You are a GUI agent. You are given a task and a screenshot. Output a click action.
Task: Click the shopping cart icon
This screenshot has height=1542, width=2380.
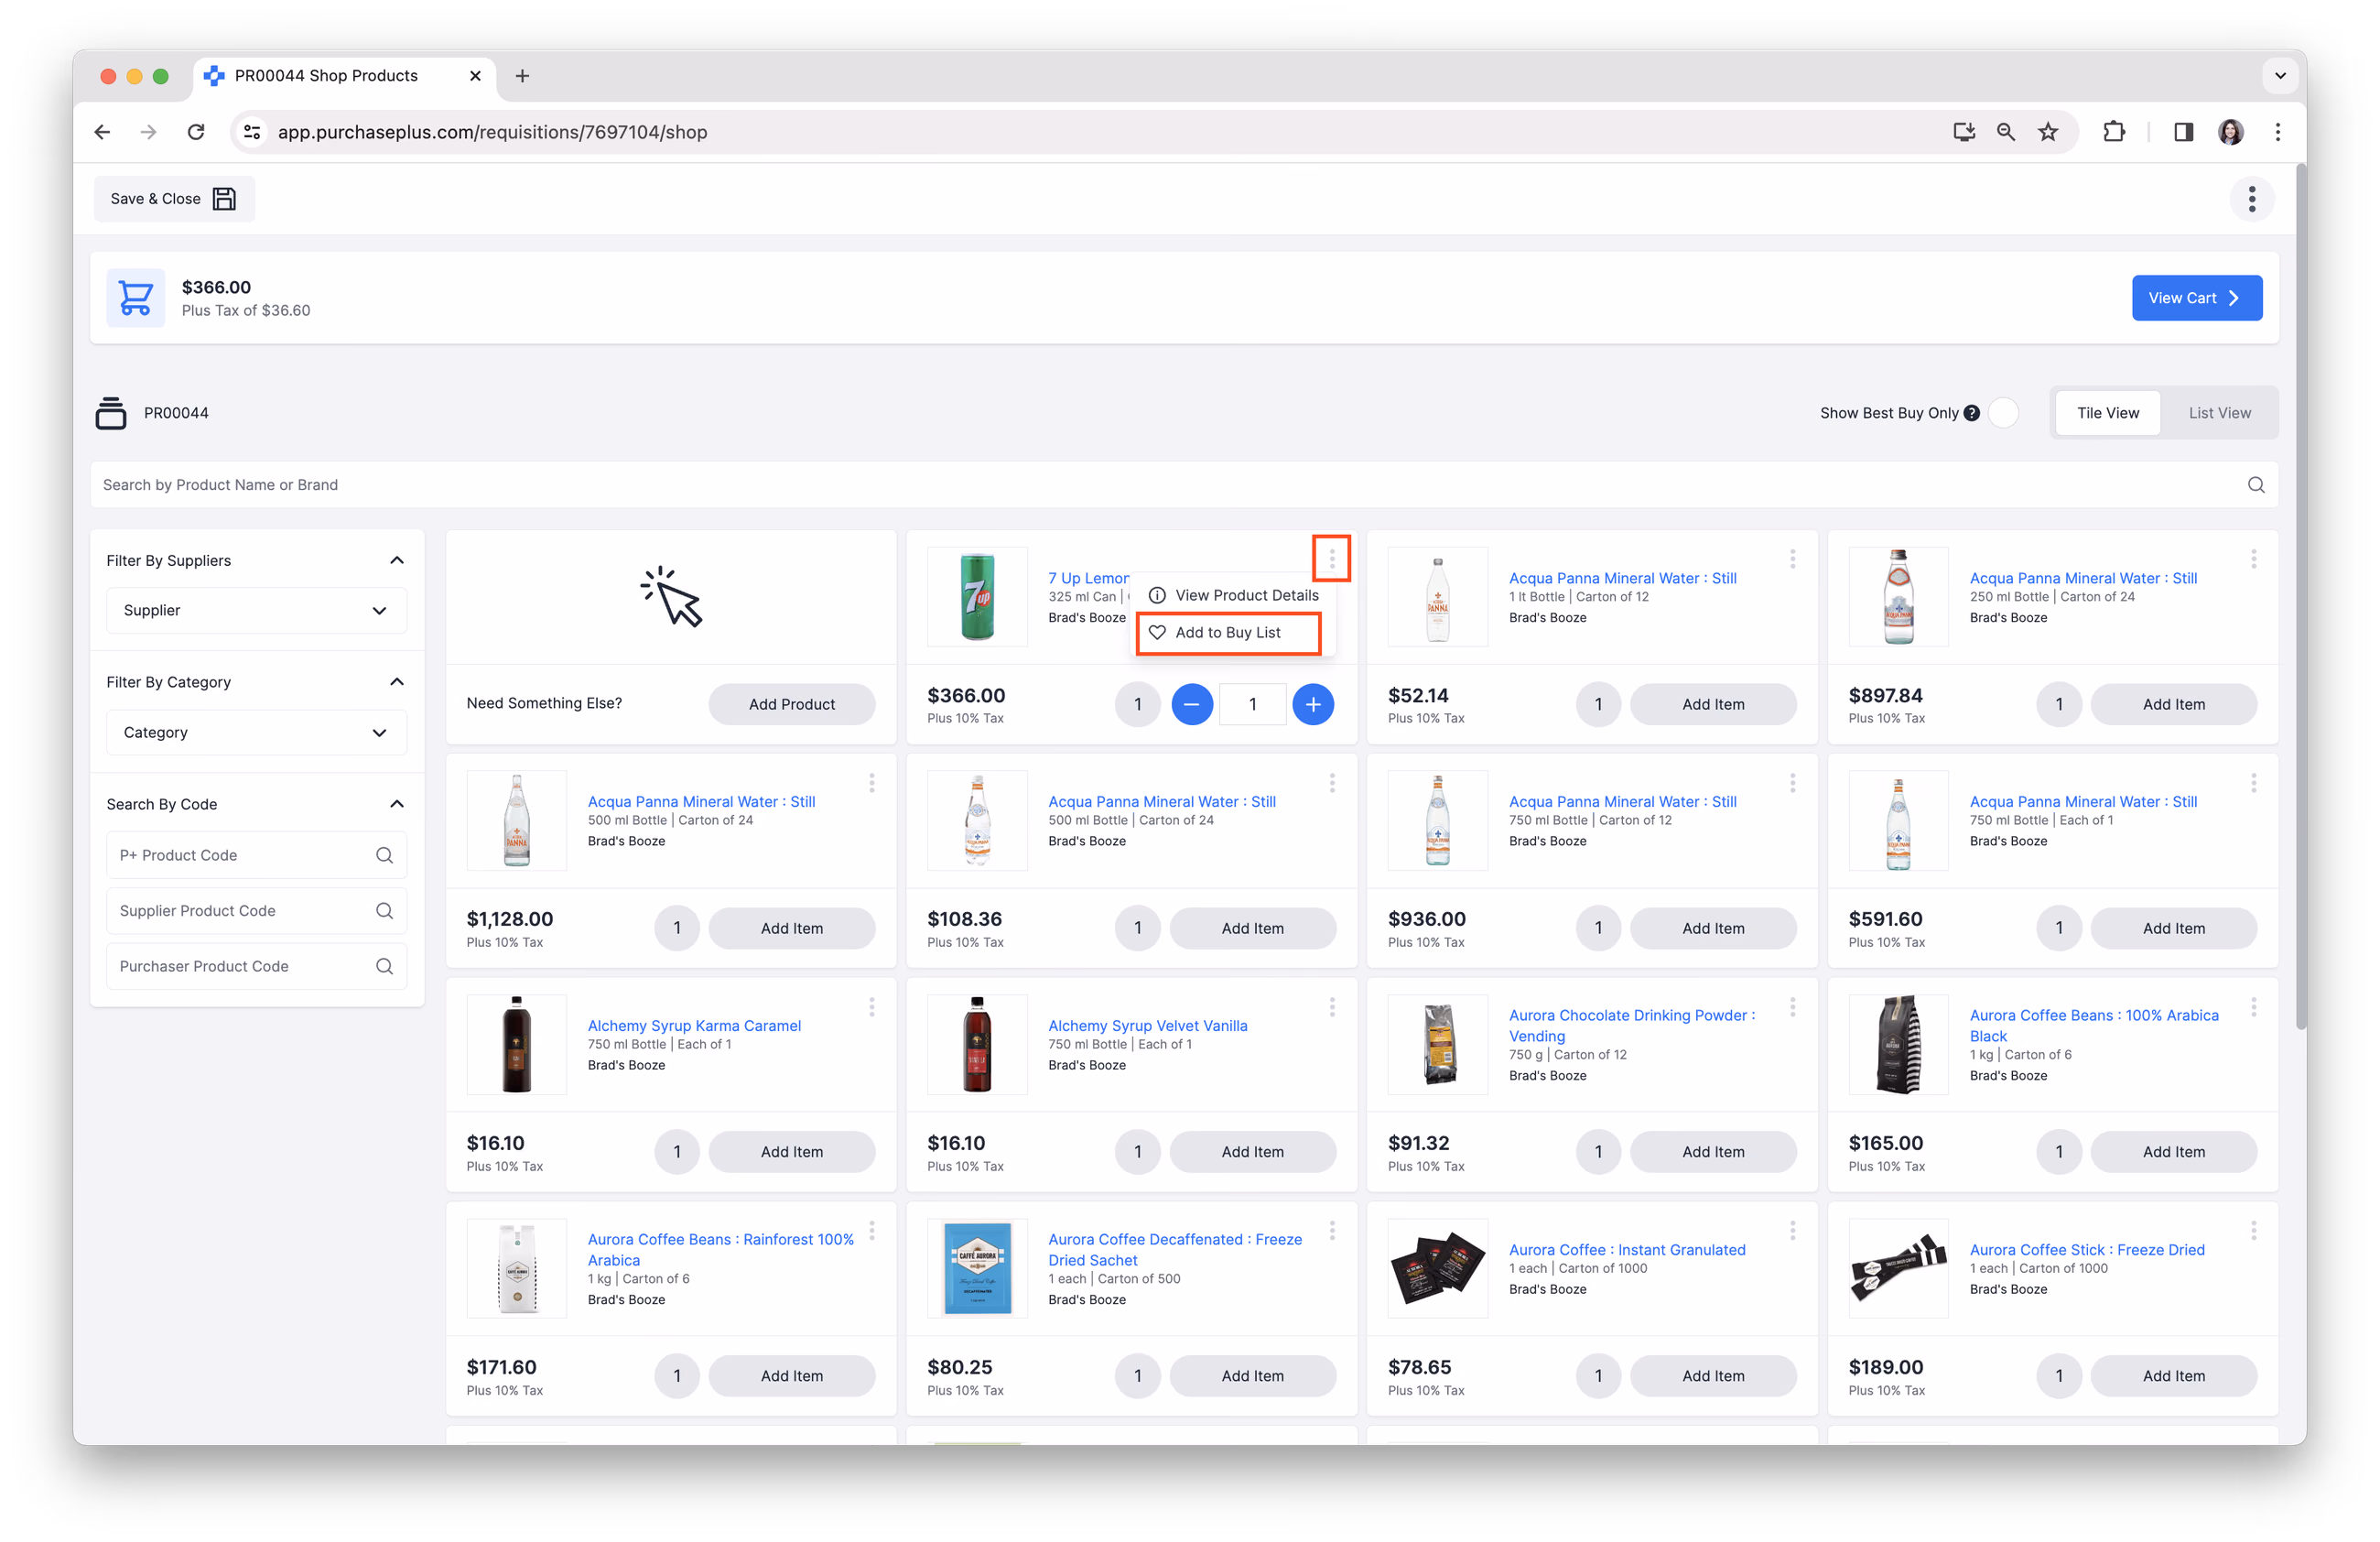(136, 298)
